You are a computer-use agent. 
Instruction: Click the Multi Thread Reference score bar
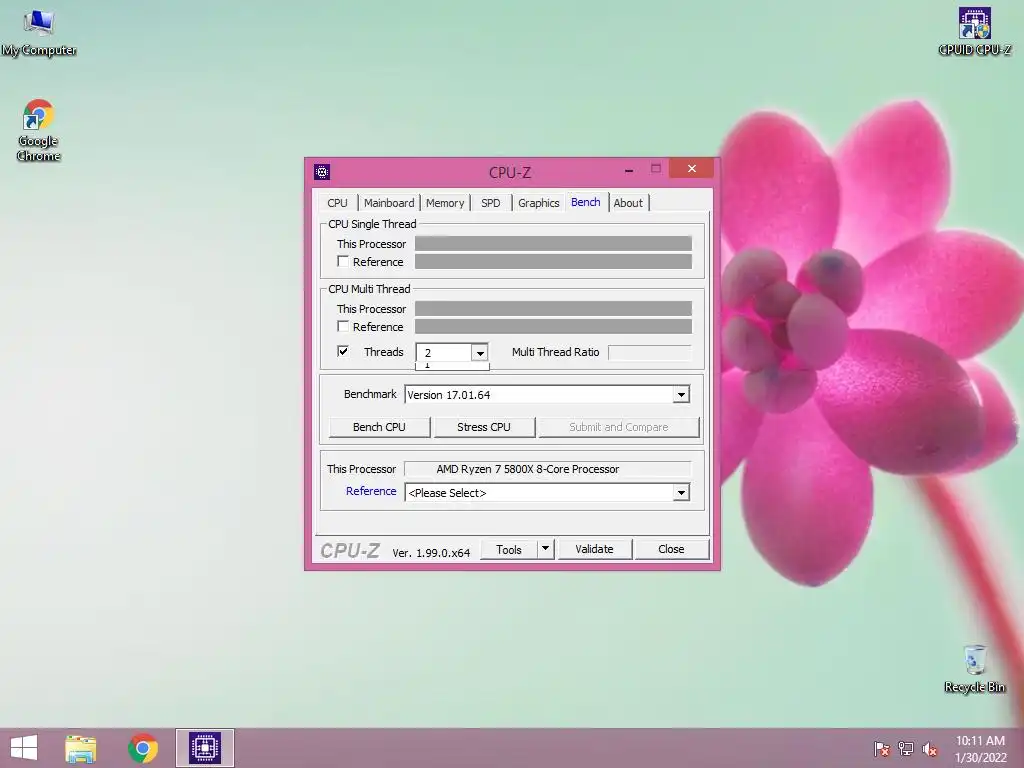click(x=553, y=327)
